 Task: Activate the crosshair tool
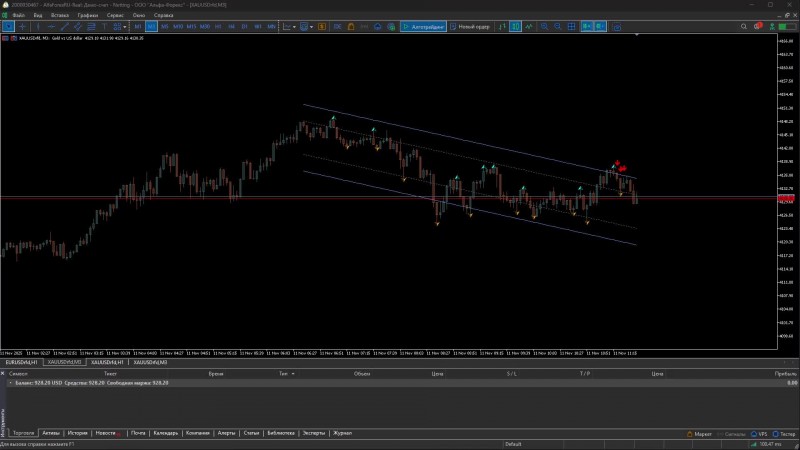tap(22, 27)
